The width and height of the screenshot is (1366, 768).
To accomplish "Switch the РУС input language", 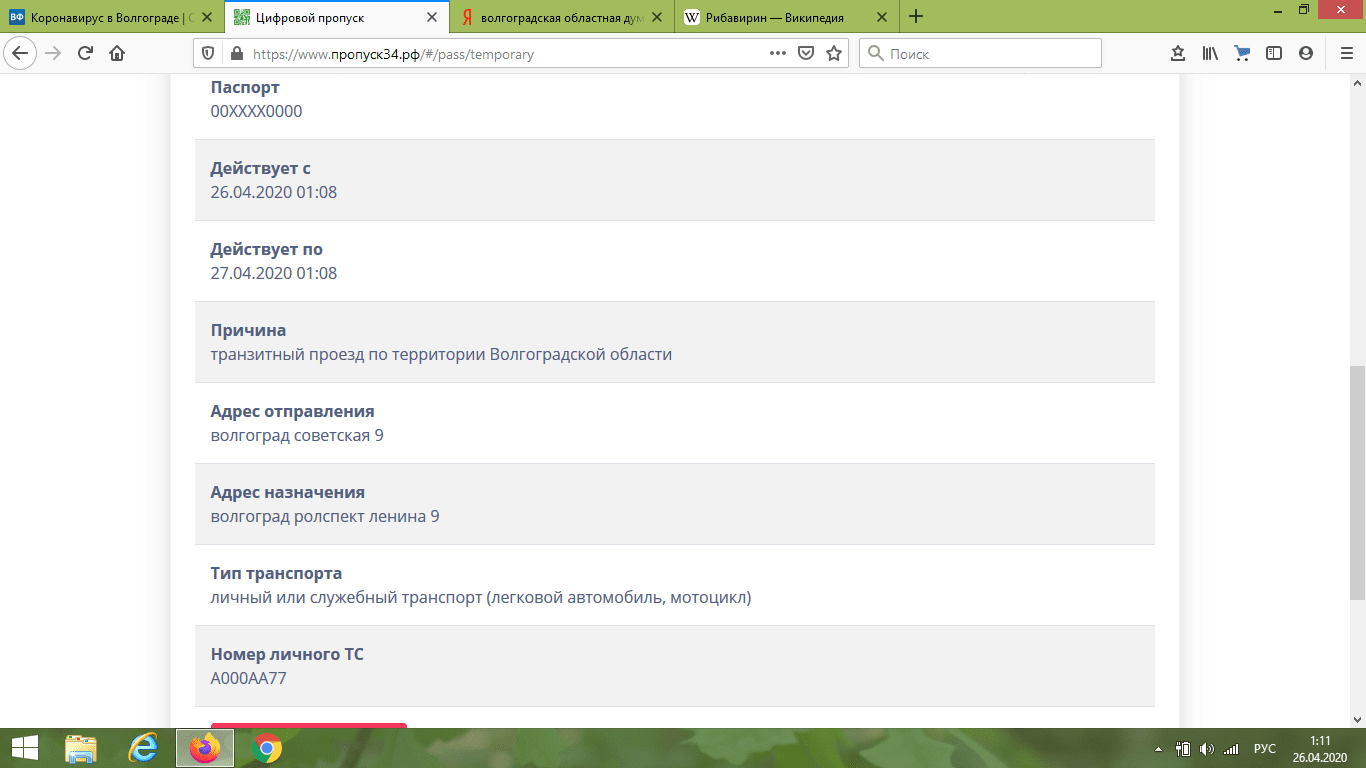I will pyautogui.click(x=1265, y=749).
